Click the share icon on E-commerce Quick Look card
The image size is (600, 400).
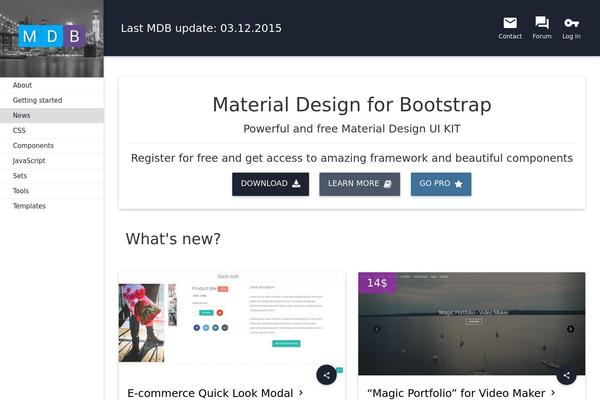[x=326, y=375]
